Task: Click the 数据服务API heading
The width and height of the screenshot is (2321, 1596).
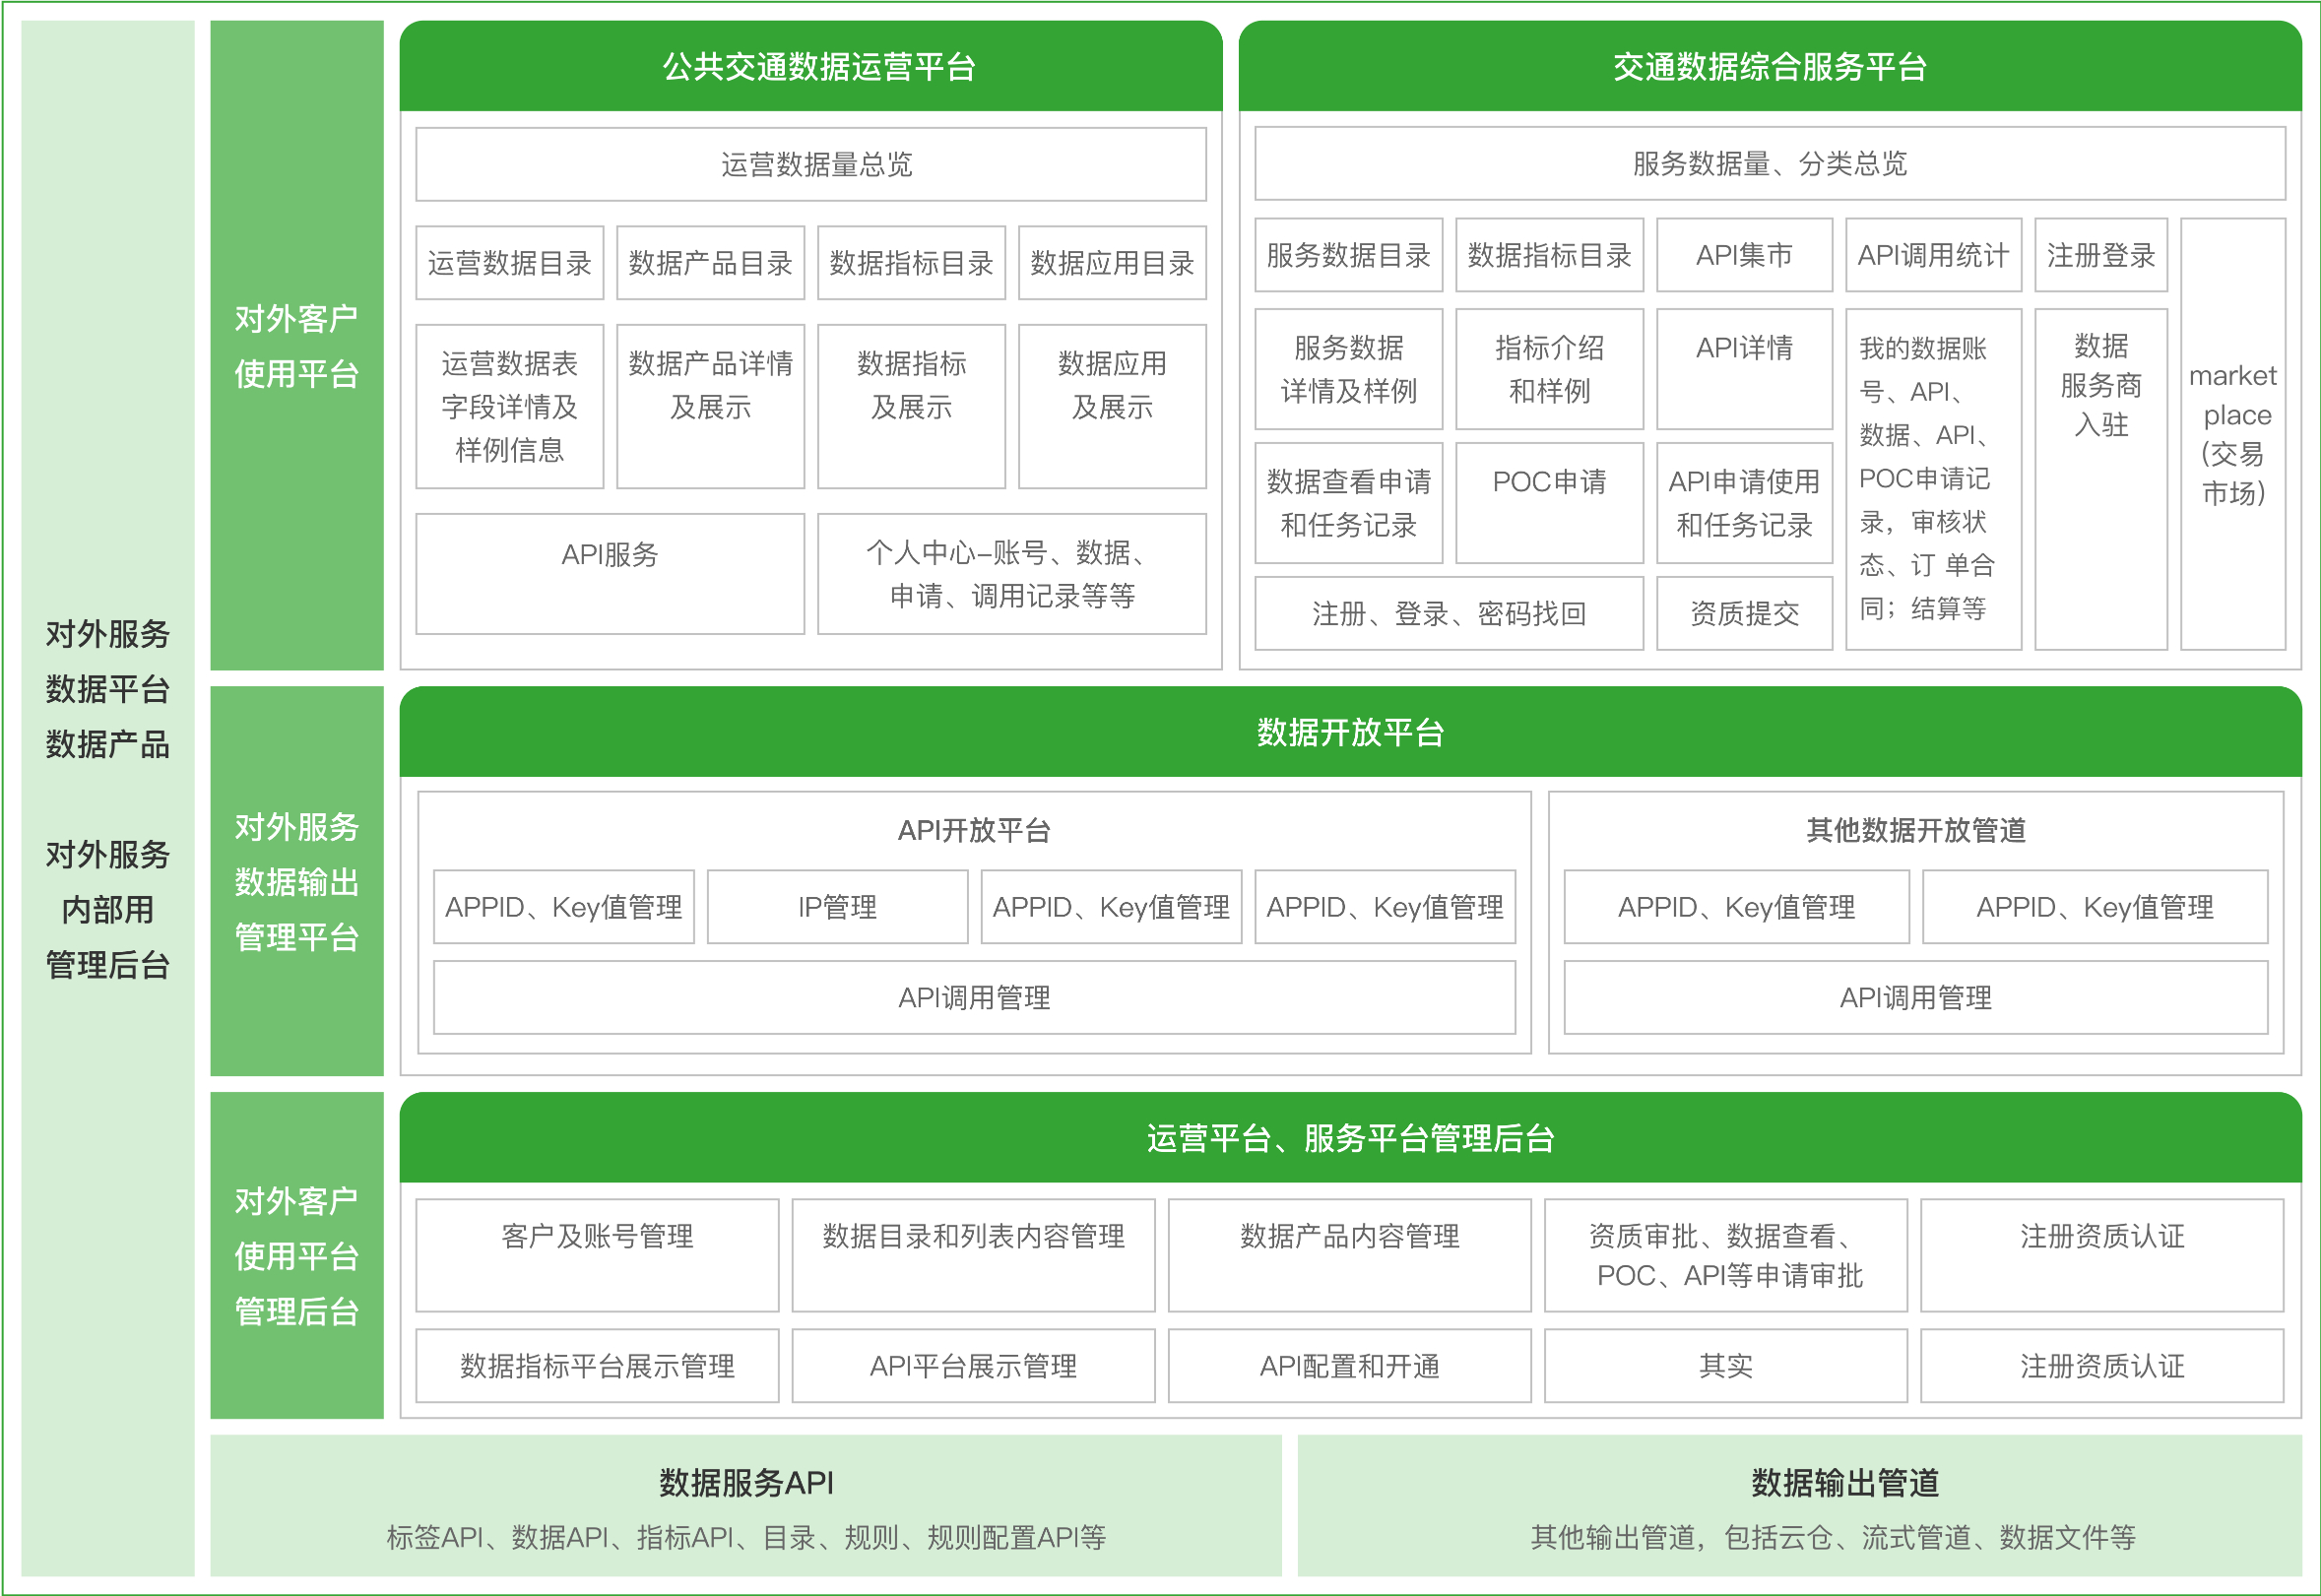Action: [x=746, y=1482]
